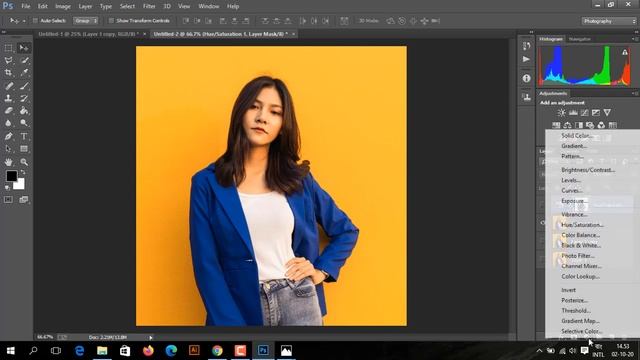Select the Pen tool
The image size is (640, 360).
[x=8, y=136]
